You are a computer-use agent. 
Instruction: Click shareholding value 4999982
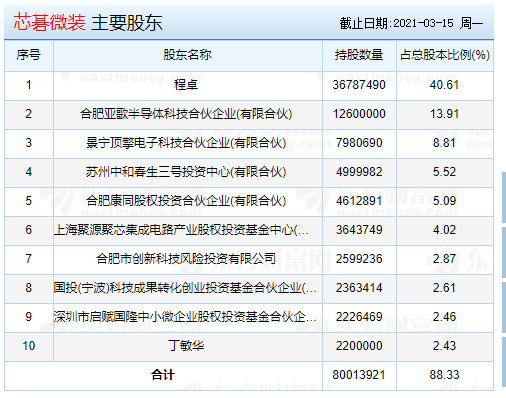click(359, 172)
